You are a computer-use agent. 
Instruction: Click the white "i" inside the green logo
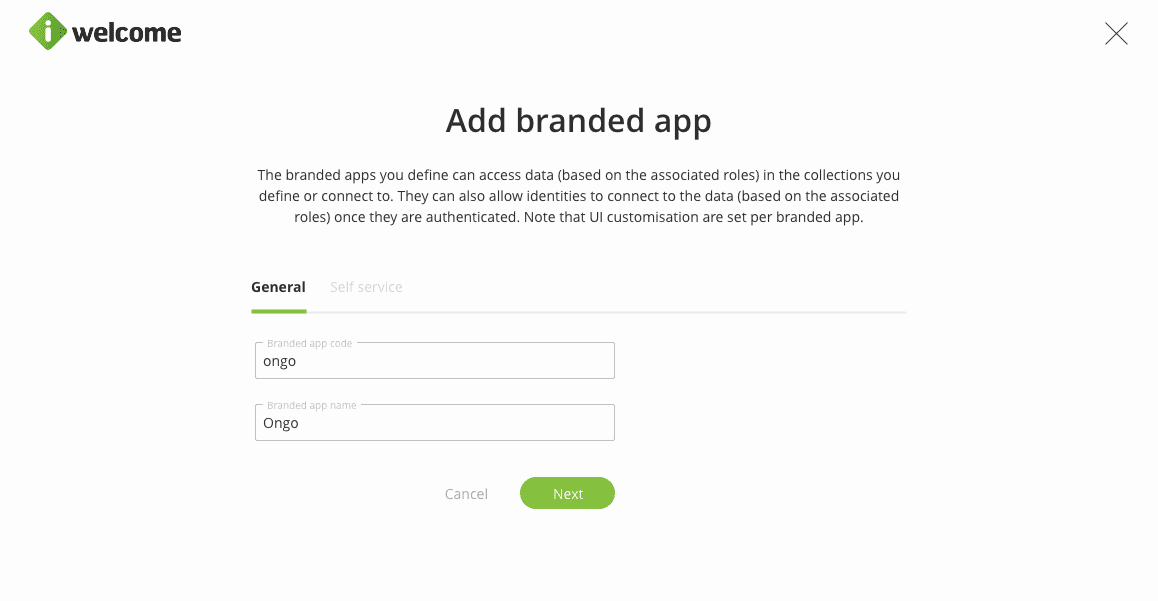pyautogui.click(x=48, y=32)
